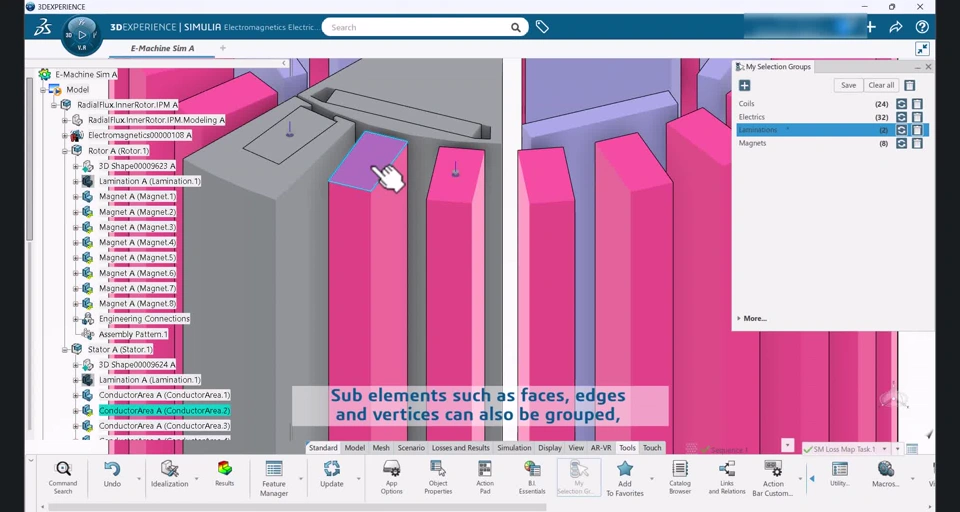
Task: Open the Catalog Browser
Action: [680, 478]
